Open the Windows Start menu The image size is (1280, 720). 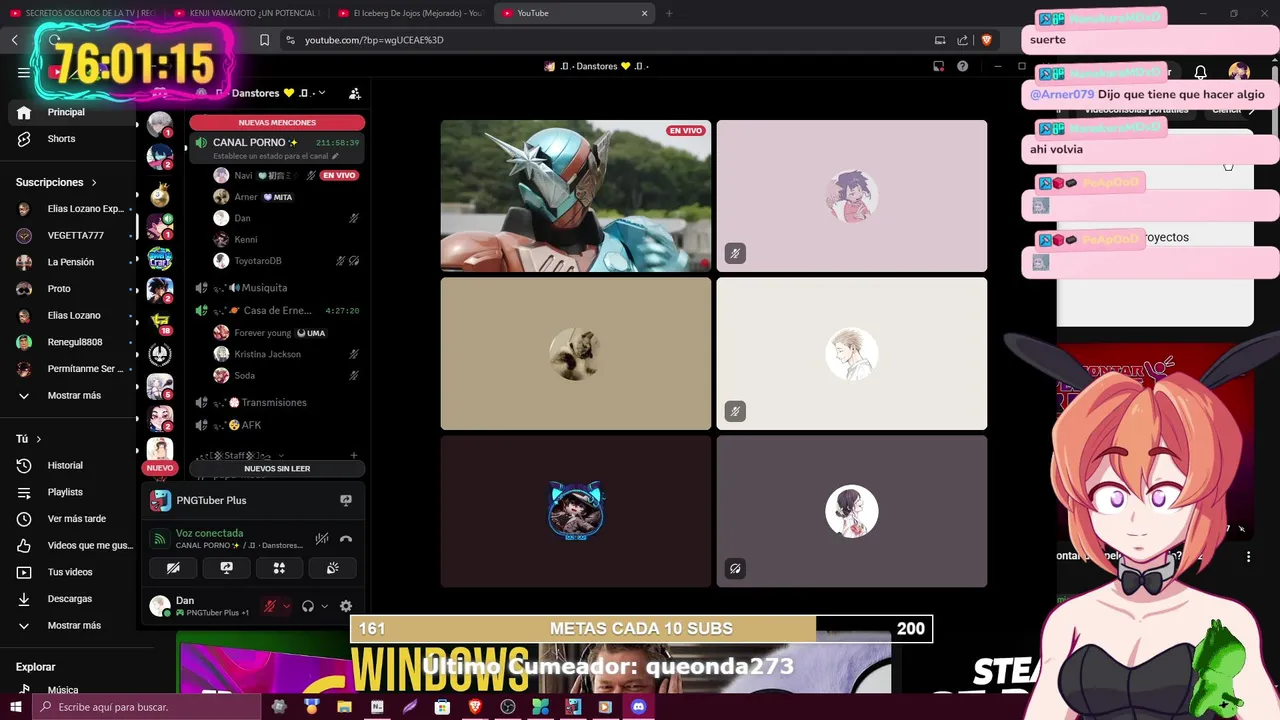pos(15,707)
